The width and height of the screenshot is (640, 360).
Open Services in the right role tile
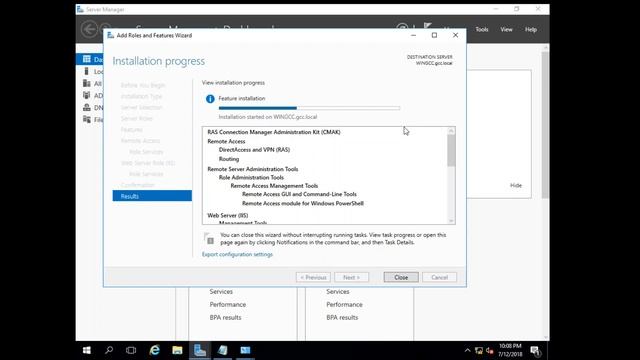pos(338,291)
